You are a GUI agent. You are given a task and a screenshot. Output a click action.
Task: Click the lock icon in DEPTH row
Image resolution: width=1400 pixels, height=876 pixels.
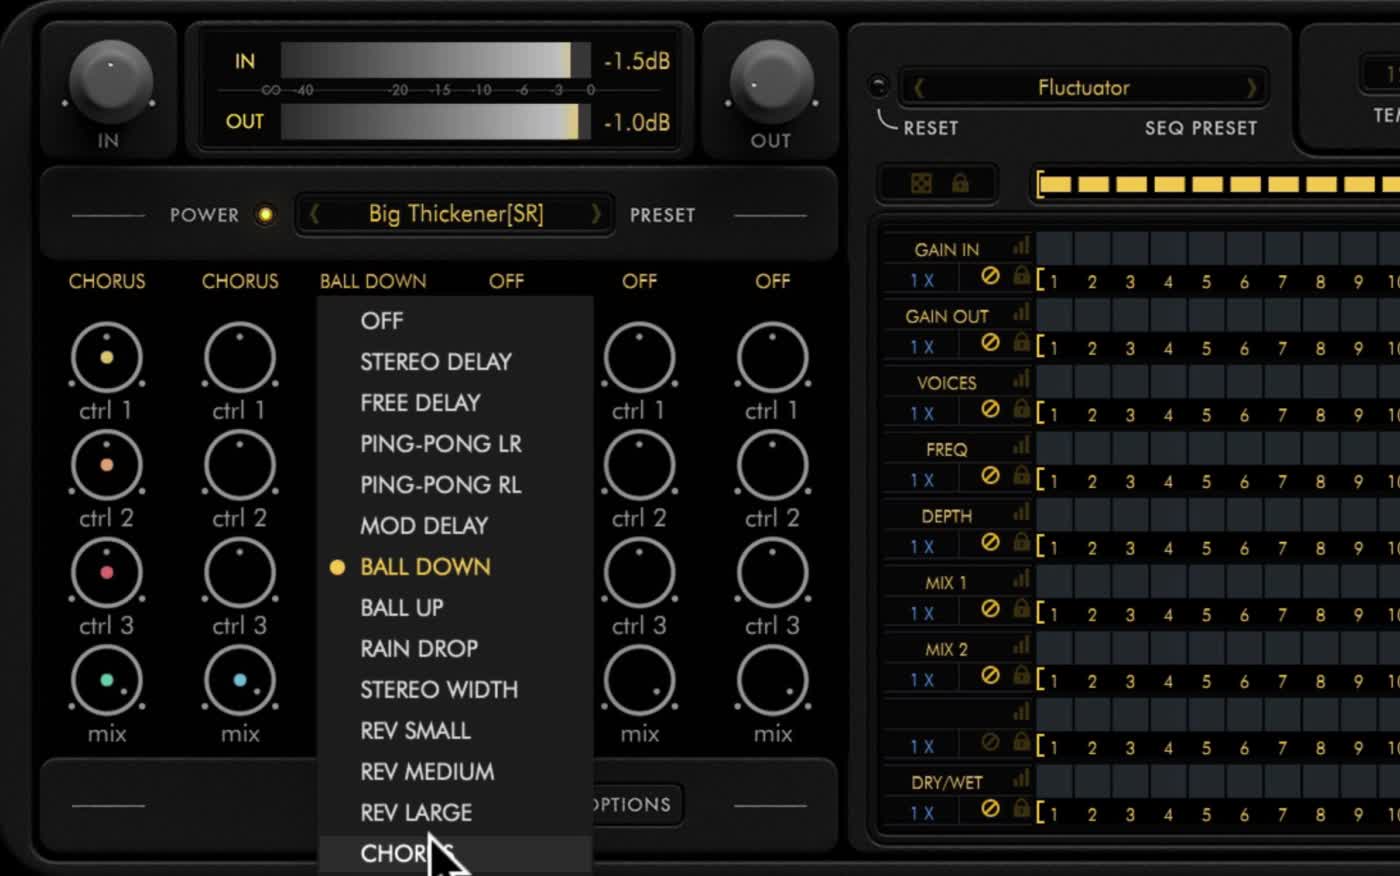pos(1021,542)
